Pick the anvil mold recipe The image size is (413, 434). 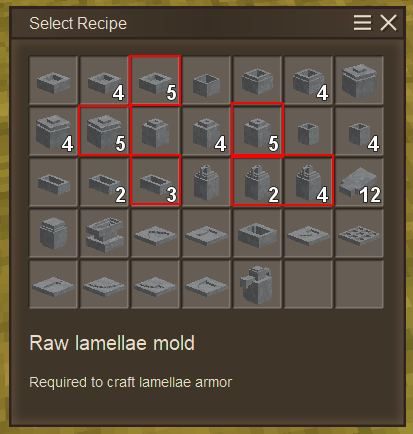point(104,233)
